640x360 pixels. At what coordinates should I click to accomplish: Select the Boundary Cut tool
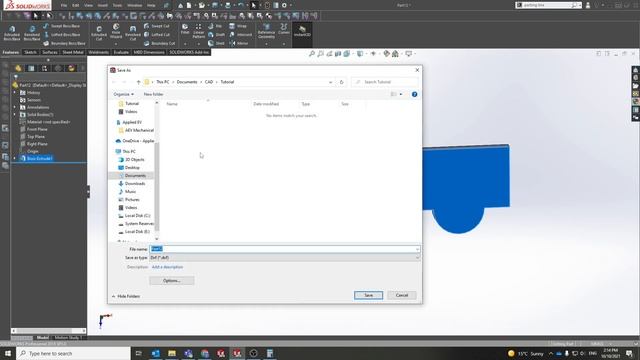tap(160, 43)
